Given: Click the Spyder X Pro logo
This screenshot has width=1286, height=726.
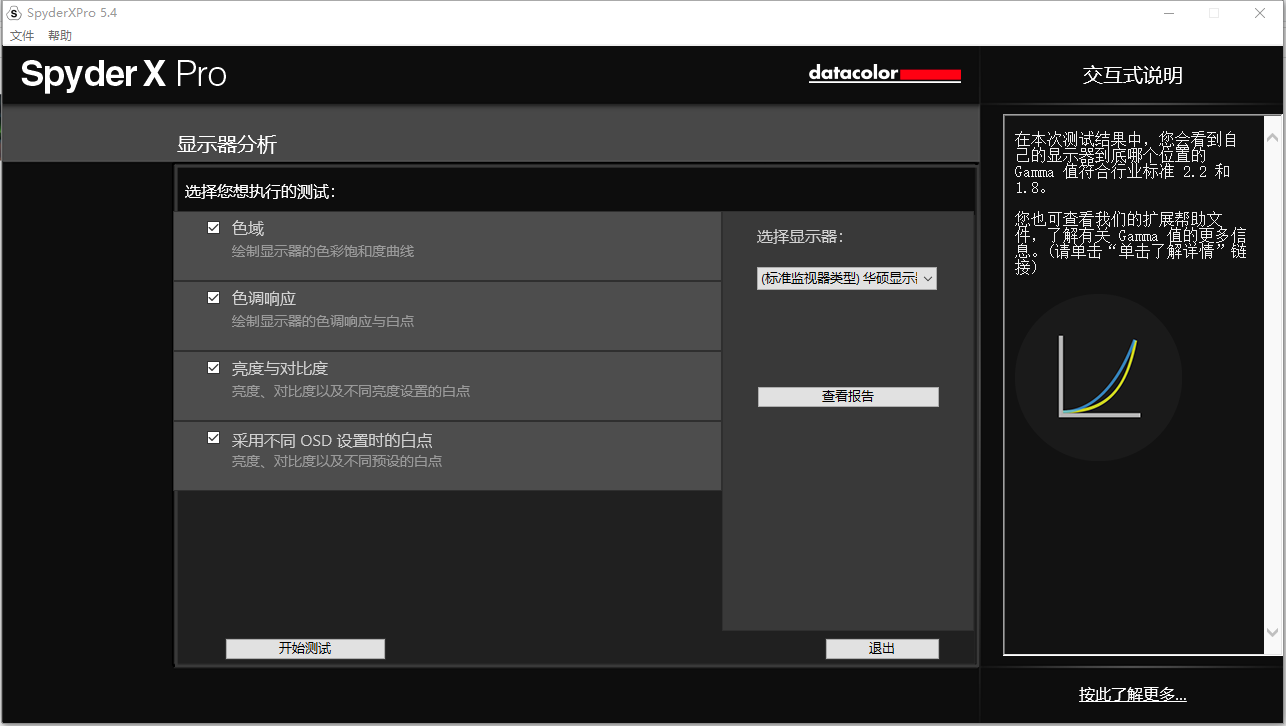Looking at the screenshot, I should click(x=124, y=74).
